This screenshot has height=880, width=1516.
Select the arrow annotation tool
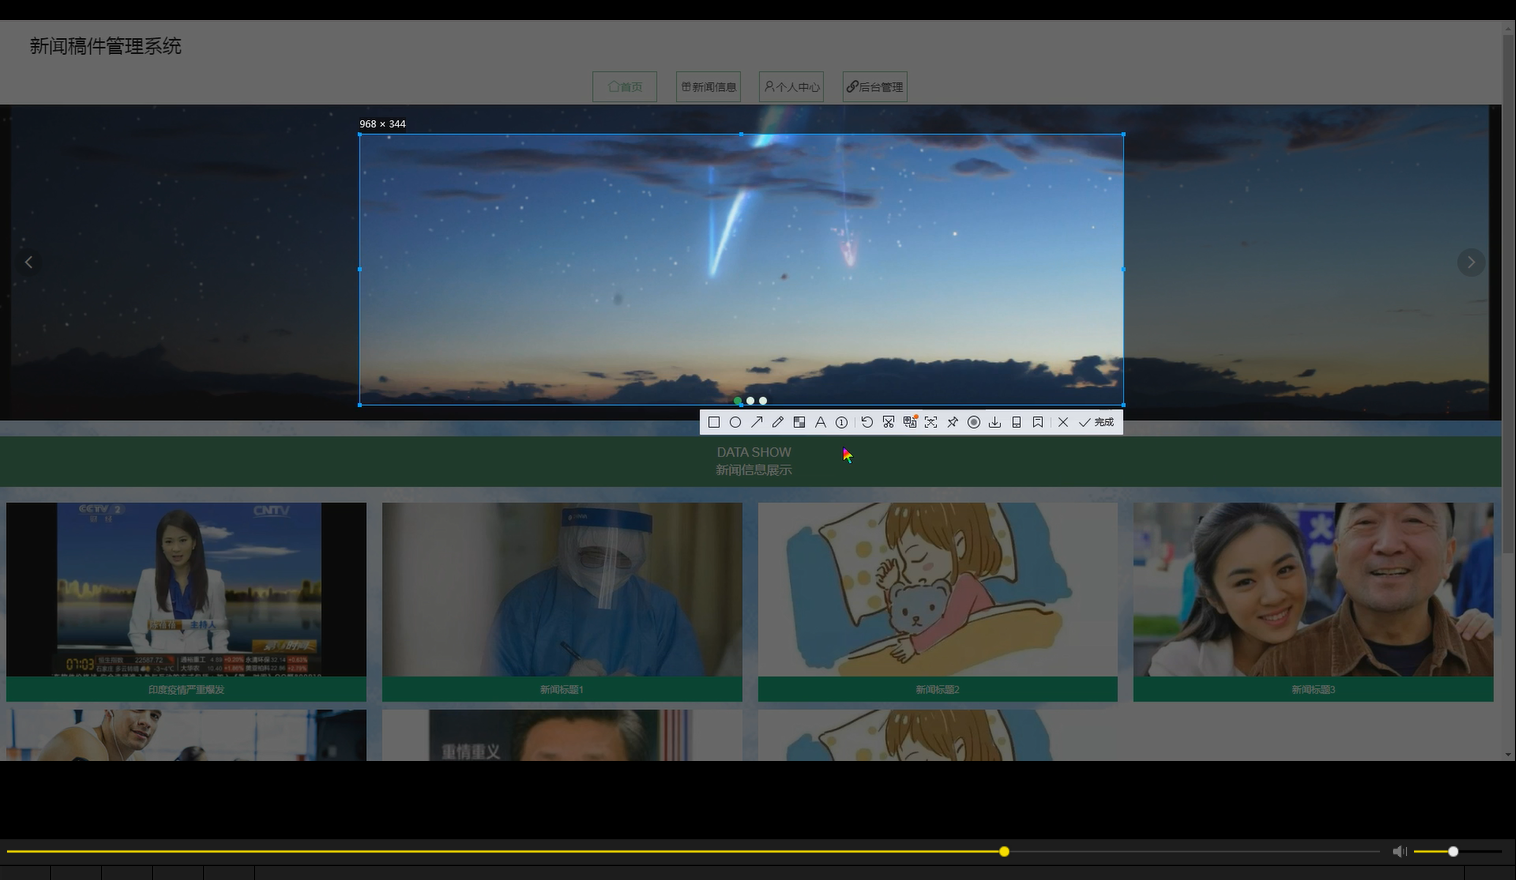click(757, 422)
